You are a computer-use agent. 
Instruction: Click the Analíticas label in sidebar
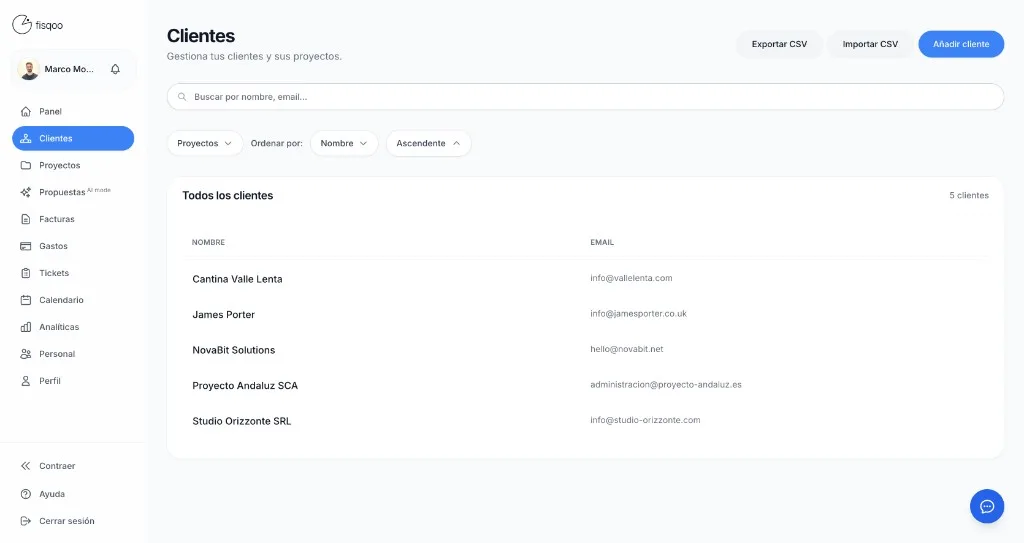point(59,327)
